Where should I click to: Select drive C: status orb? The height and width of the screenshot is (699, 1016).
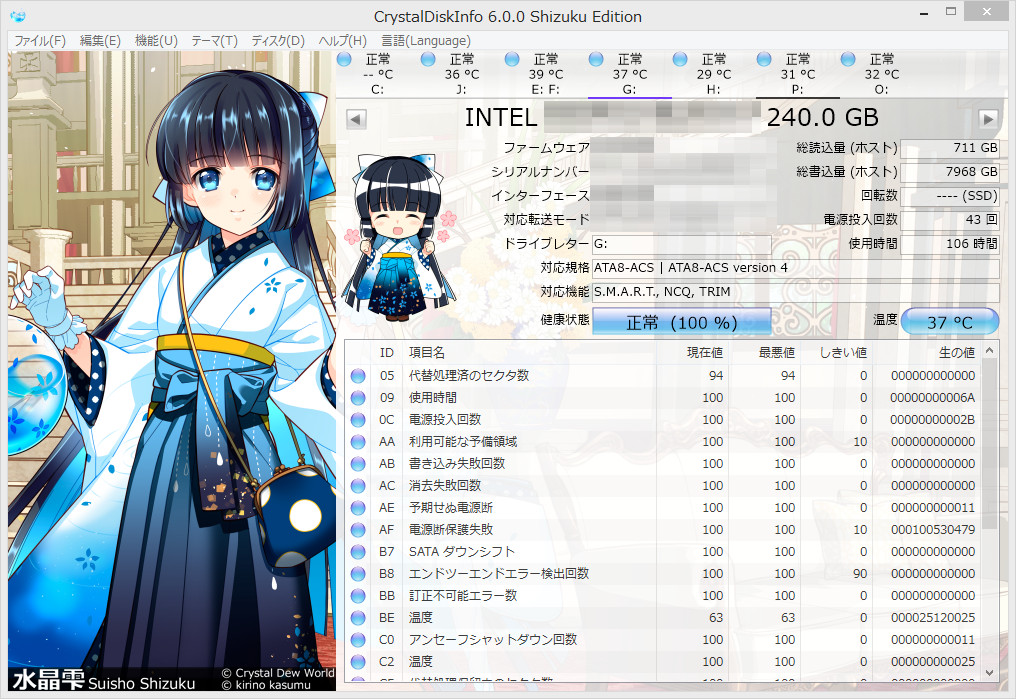[x=345, y=60]
